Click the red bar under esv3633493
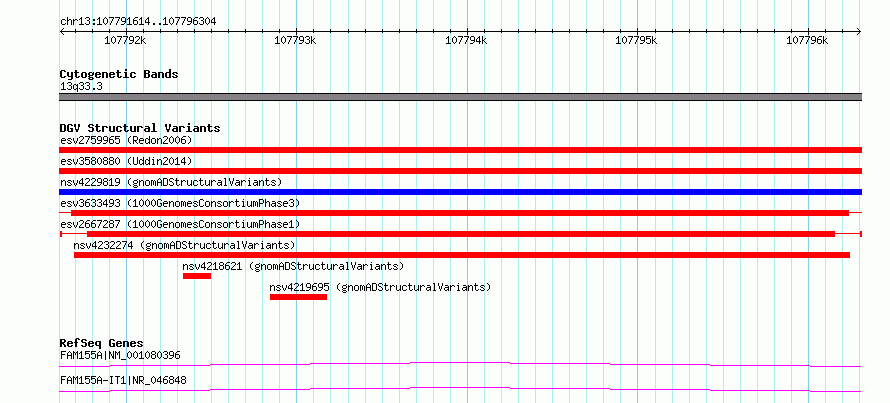This screenshot has width=890, height=403. 460,213
